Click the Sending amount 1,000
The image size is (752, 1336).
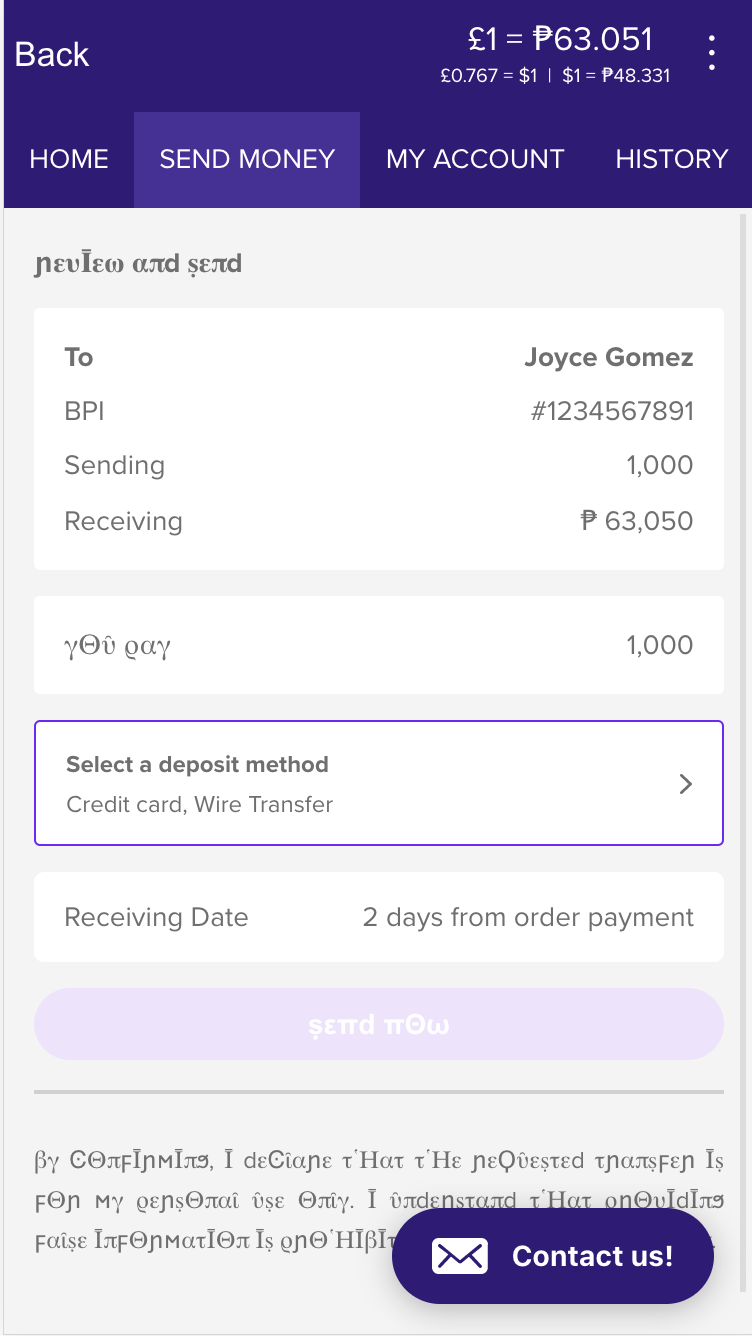click(x=659, y=465)
